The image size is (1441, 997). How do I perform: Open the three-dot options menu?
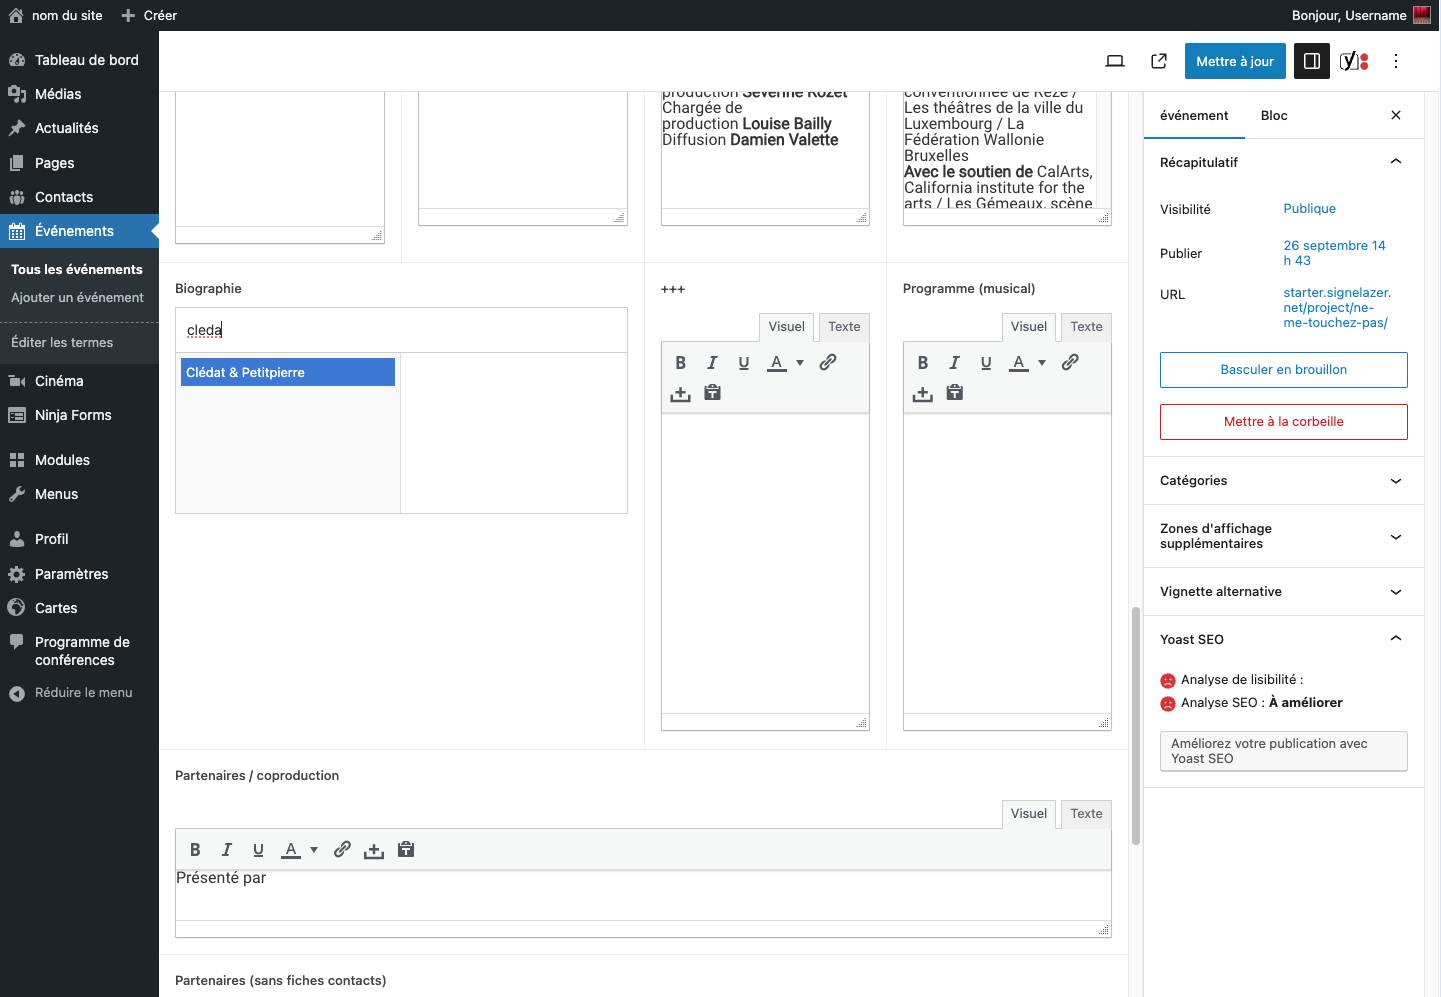1396,61
